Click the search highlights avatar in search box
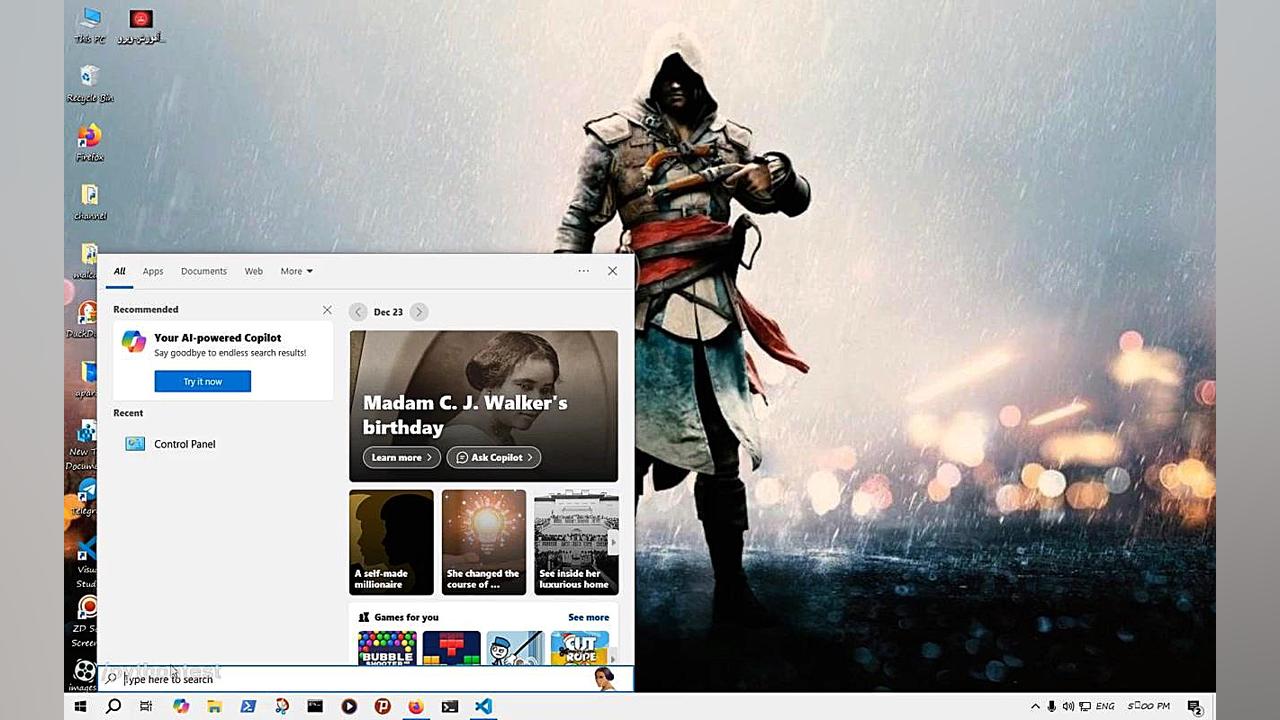Image resolution: width=1280 pixels, height=720 pixels. point(604,679)
